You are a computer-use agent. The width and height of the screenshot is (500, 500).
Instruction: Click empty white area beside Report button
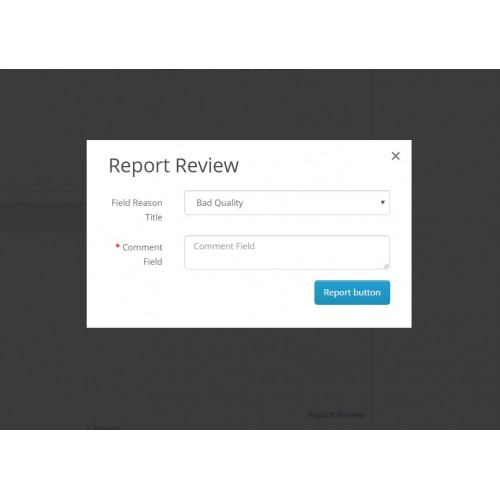(200, 293)
